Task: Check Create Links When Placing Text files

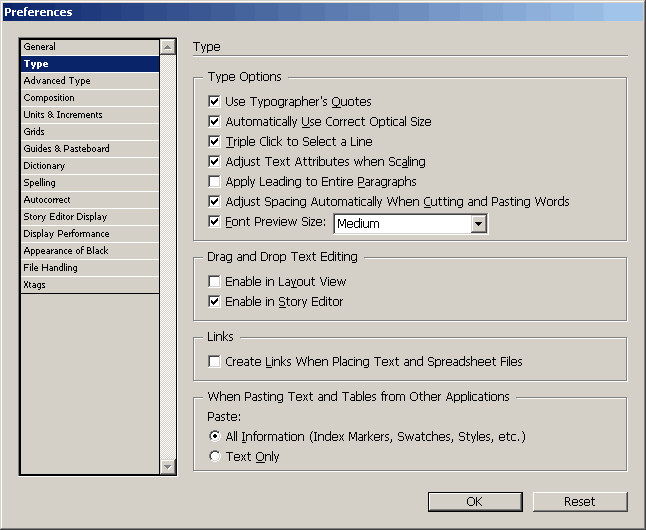Action: (214, 361)
